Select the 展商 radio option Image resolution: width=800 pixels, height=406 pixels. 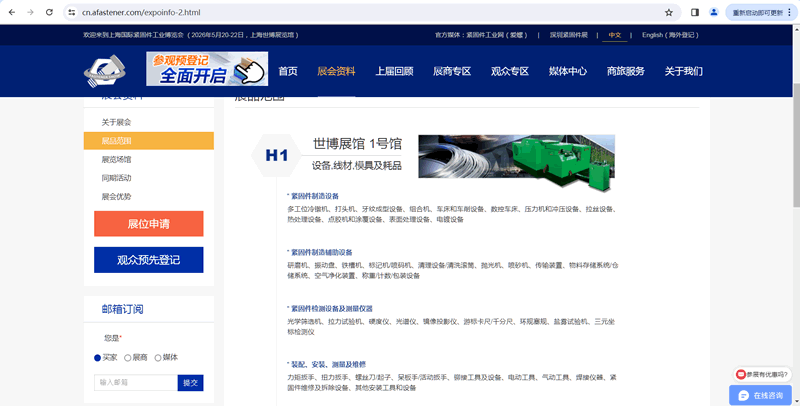point(128,357)
